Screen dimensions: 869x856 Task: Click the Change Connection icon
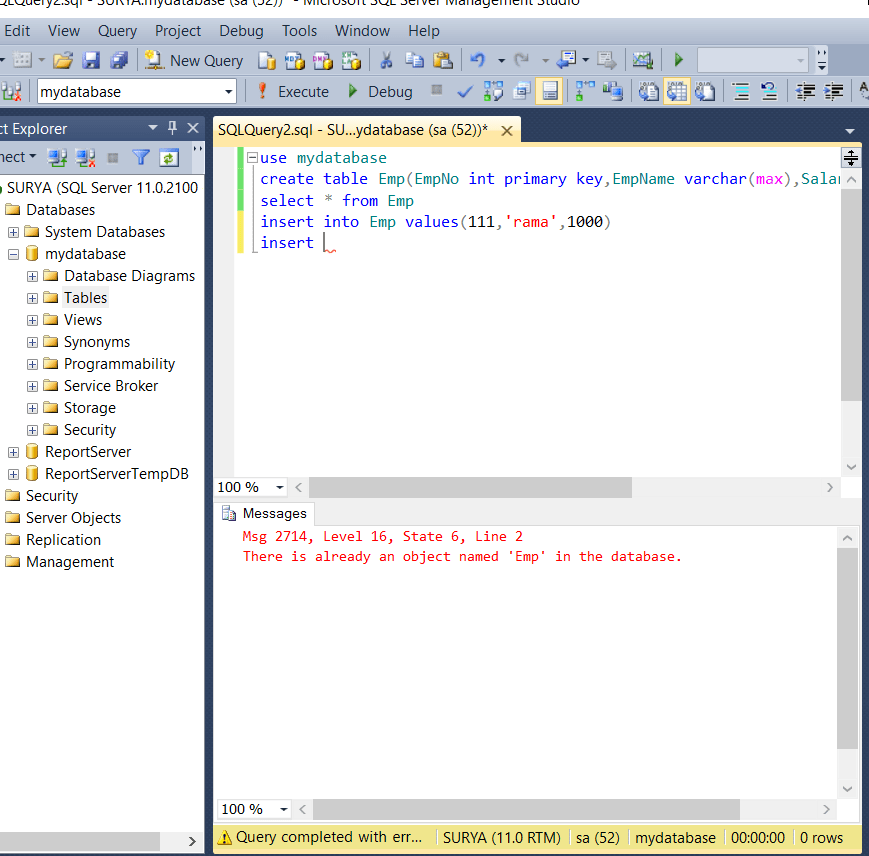(11, 91)
